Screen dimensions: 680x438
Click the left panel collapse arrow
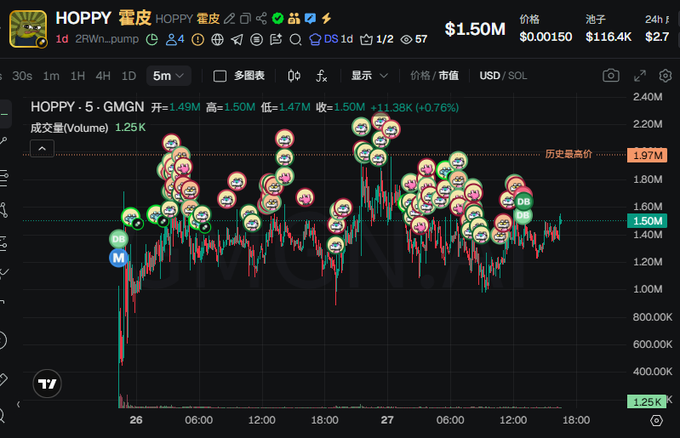pos(18,404)
